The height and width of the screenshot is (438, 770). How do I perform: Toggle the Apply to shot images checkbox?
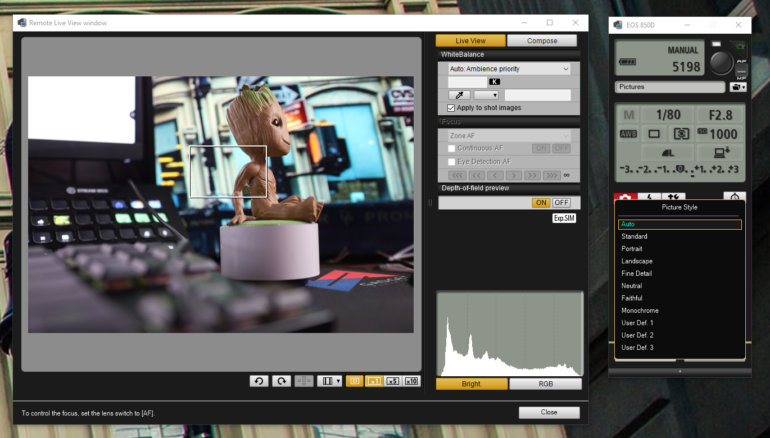point(451,108)
